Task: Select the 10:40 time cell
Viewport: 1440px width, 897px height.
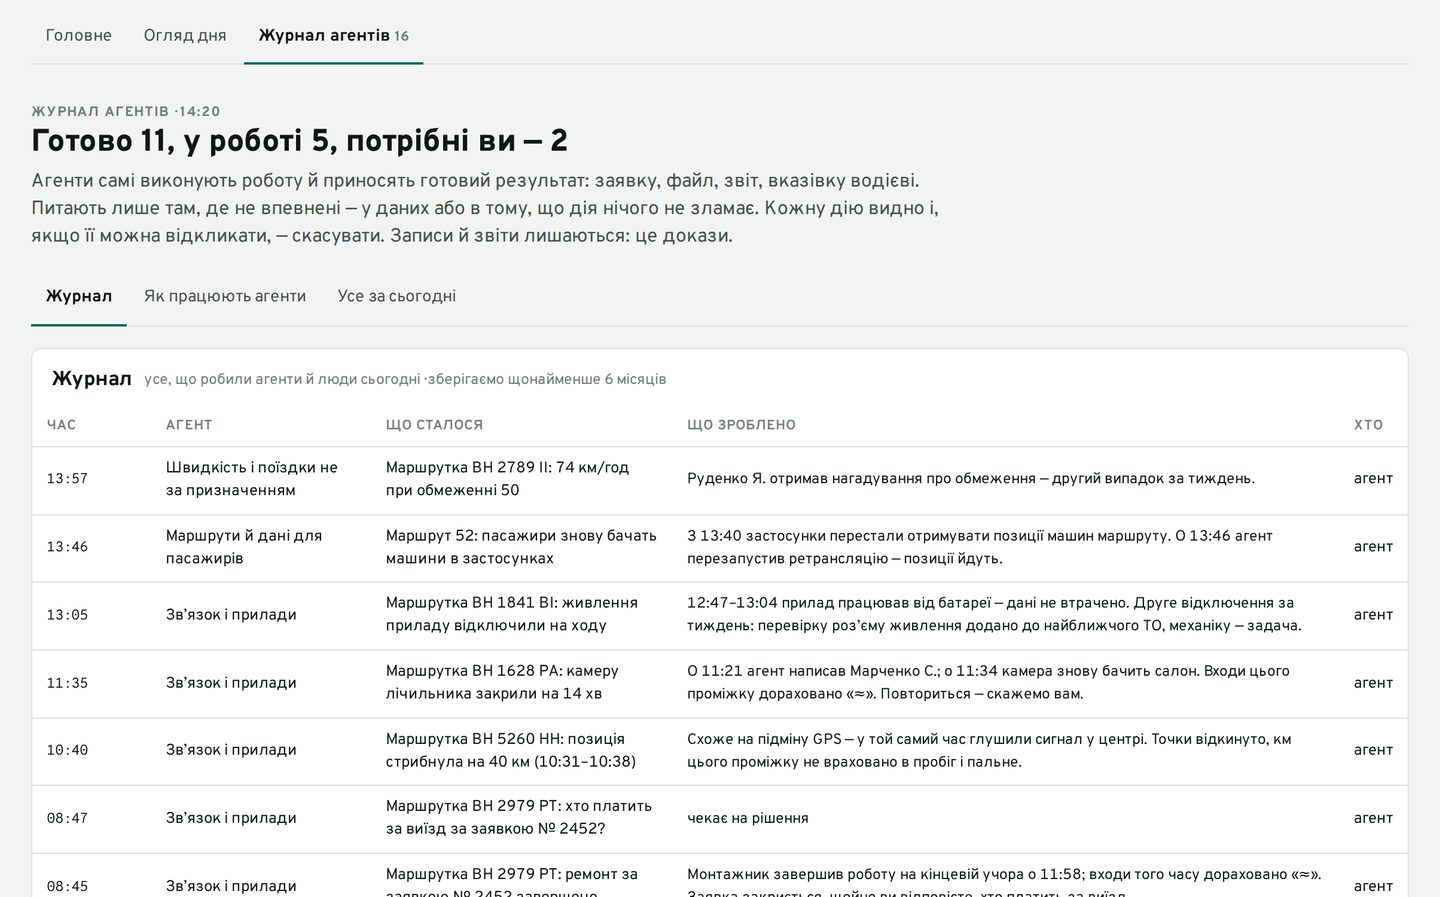Action: tap(67, 750)
